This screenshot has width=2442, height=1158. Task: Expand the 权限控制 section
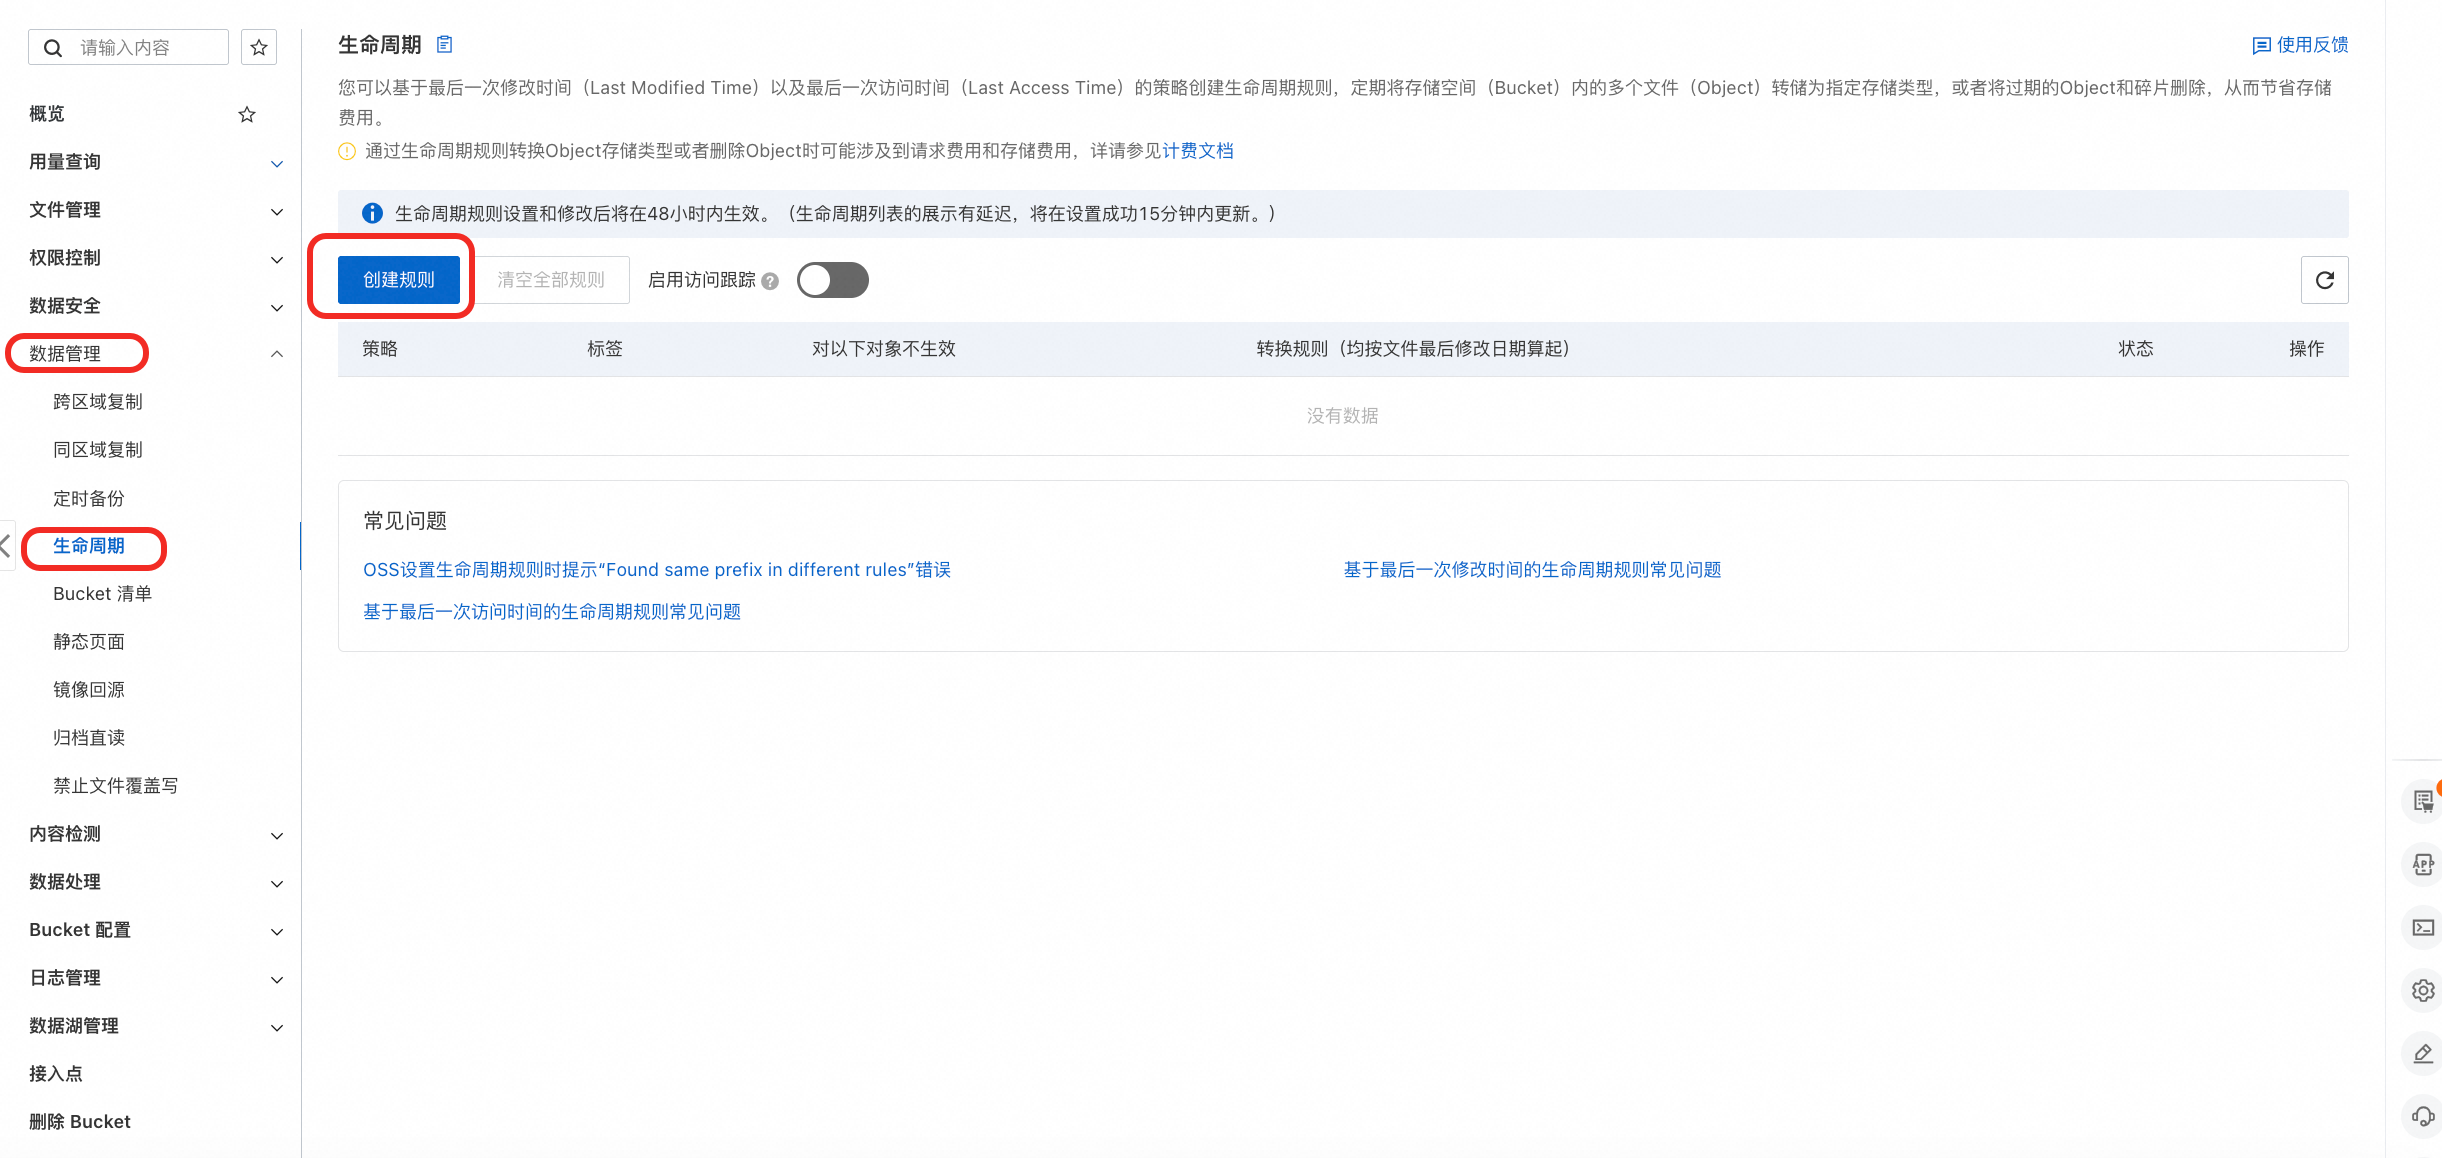click(x=277, y=259)
